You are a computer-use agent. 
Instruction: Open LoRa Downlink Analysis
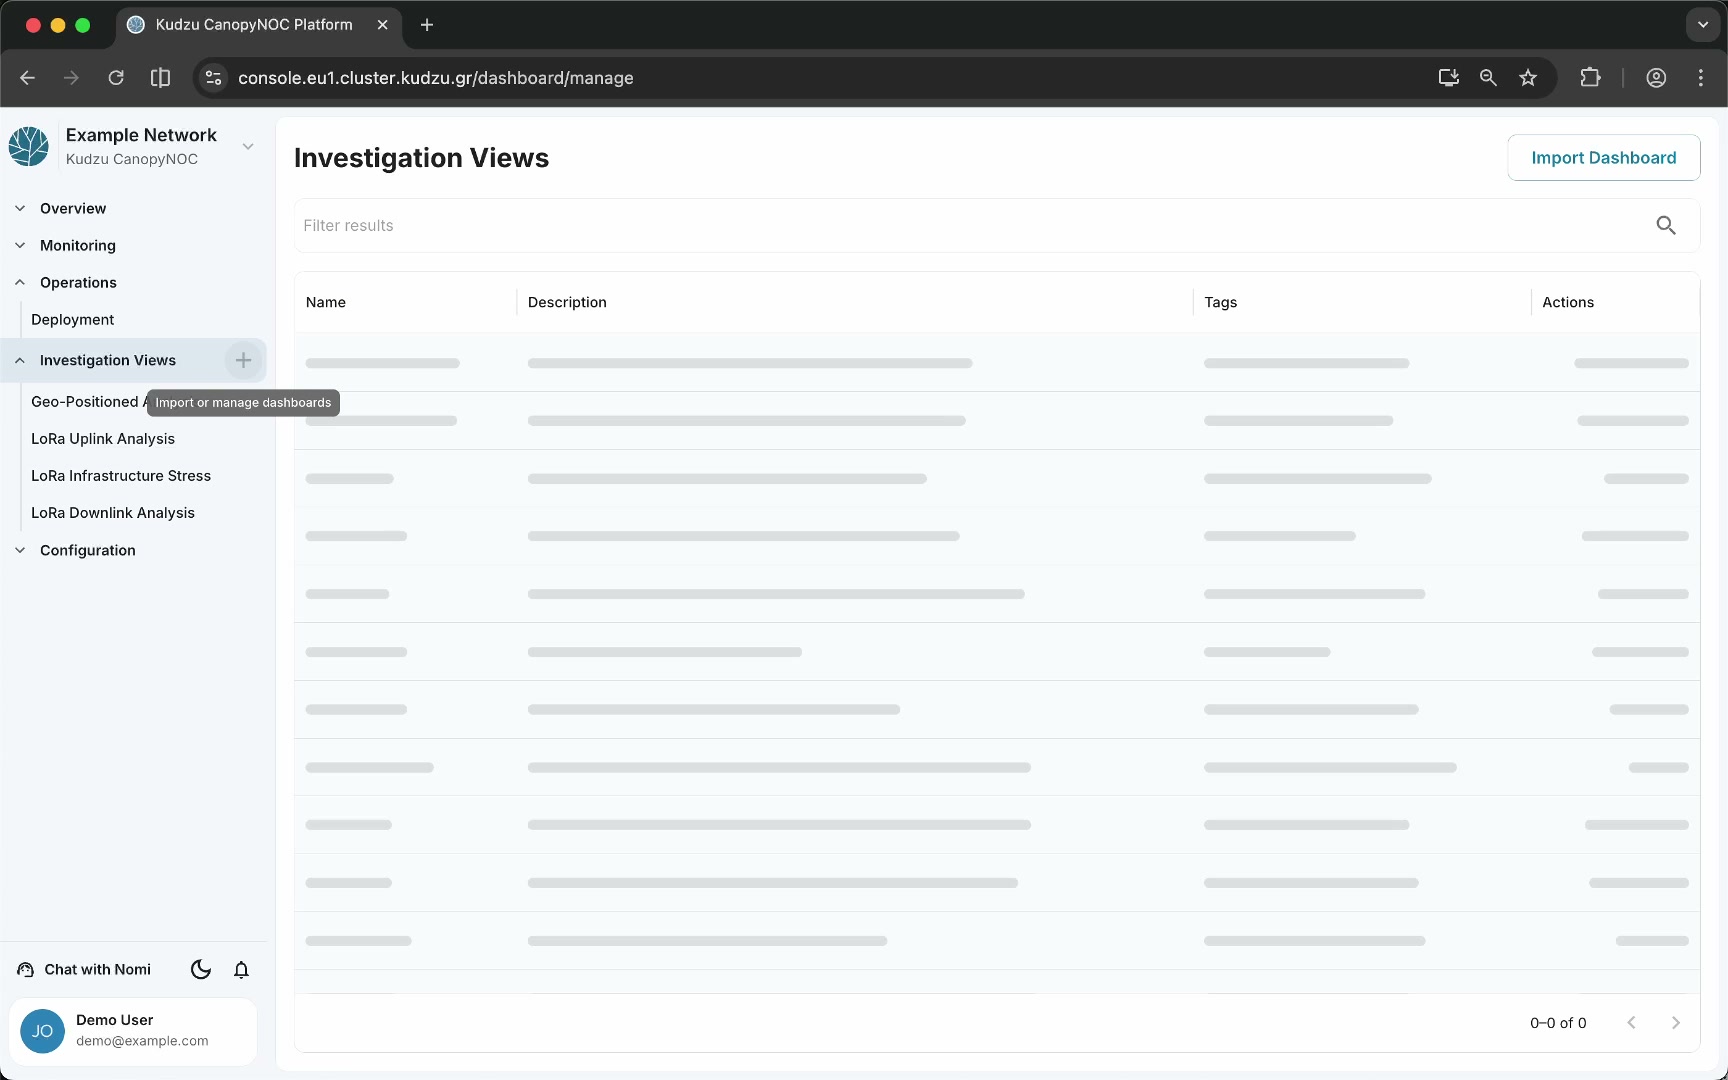click(113, 512)
